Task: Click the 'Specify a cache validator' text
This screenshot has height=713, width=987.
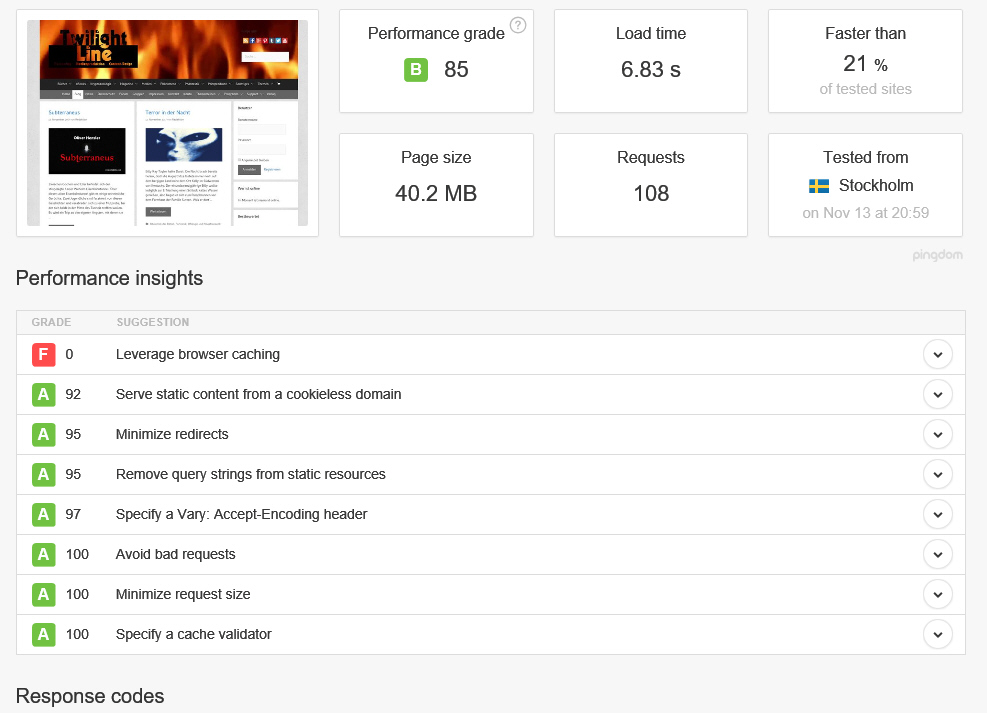Action: (194, 634)
